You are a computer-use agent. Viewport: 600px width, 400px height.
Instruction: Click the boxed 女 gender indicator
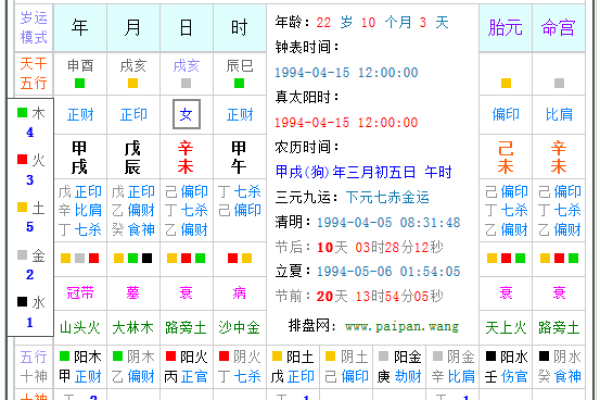point(186,114)
